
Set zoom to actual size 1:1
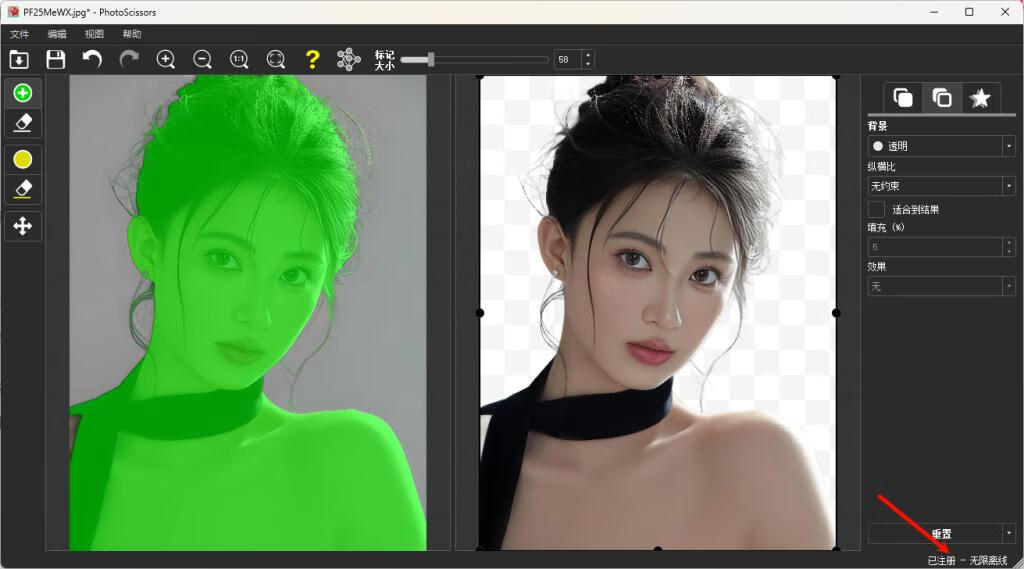239,59
